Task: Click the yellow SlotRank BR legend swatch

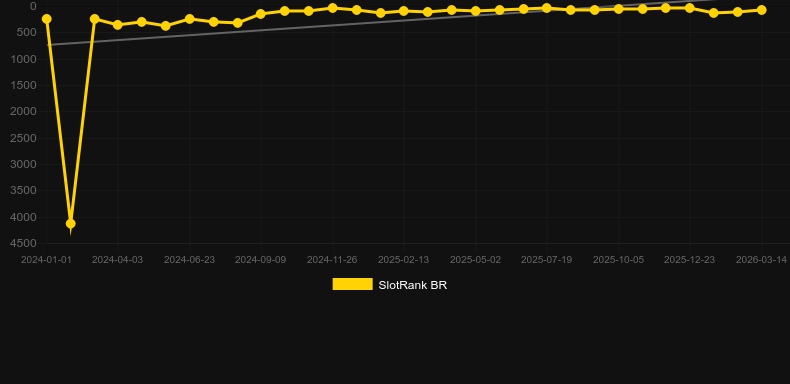Action: (x=353, y=284)
